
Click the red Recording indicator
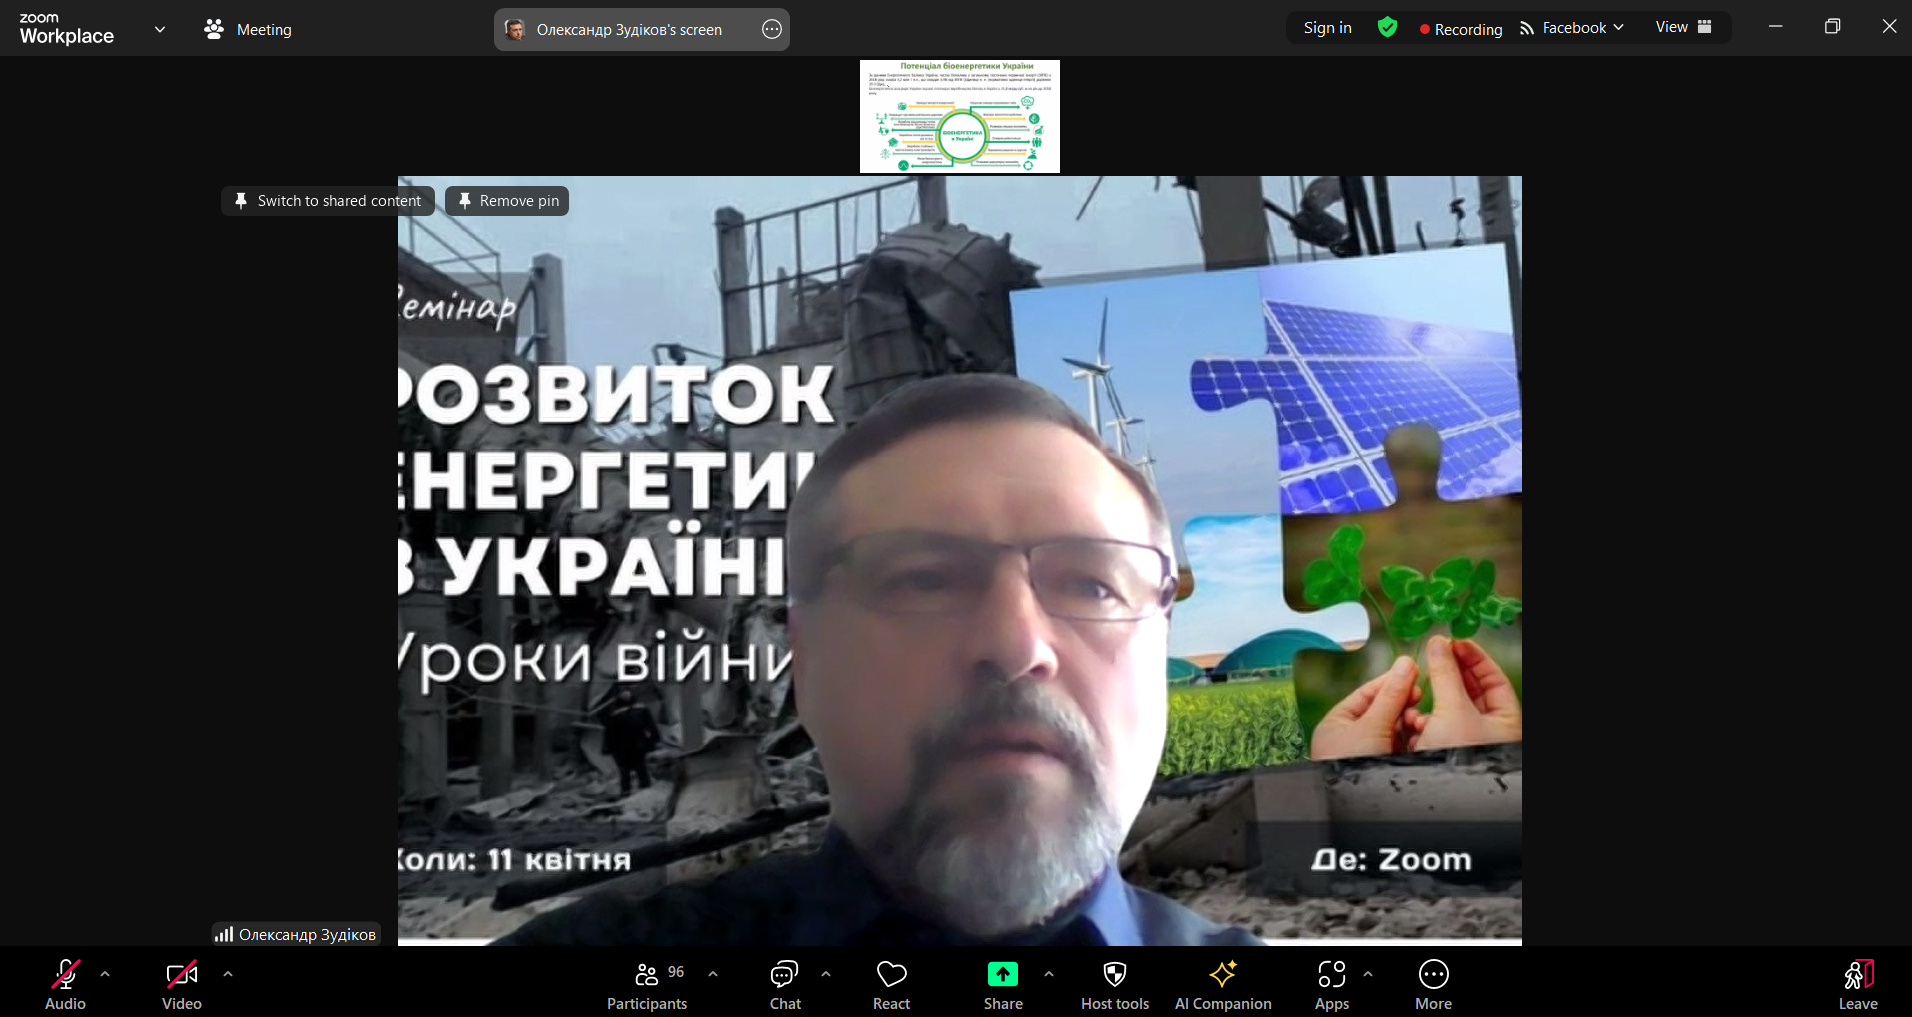(x=1461, y=29)
